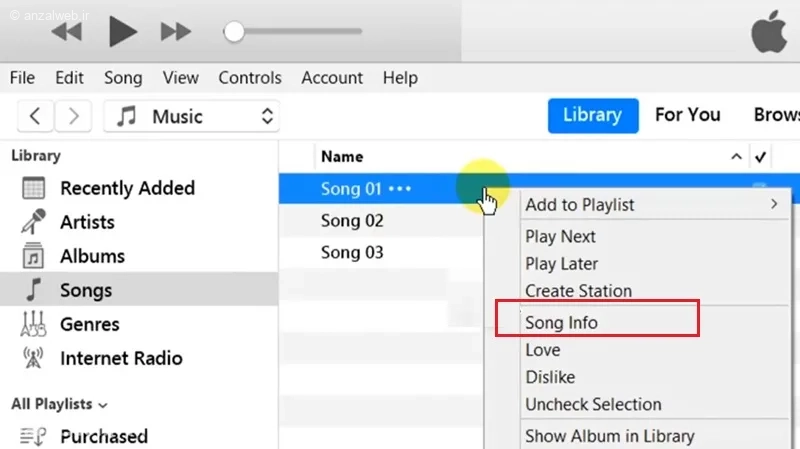Go back with the left arrow button
The height and width of the screenshot is (449, 800).
click(x=35, y=116)
